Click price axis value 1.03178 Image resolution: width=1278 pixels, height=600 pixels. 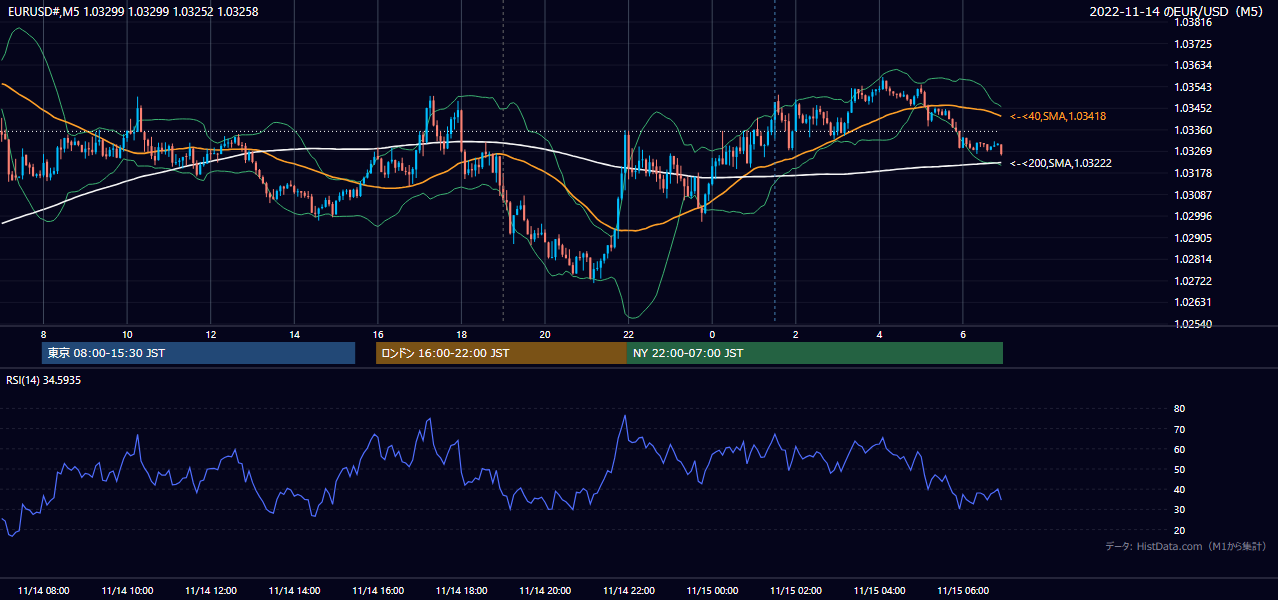tap(1193, 173)
